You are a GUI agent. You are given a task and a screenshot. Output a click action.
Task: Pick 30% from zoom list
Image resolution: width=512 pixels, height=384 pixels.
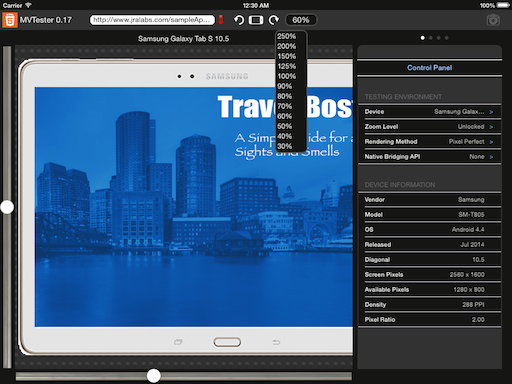point(285,146)
